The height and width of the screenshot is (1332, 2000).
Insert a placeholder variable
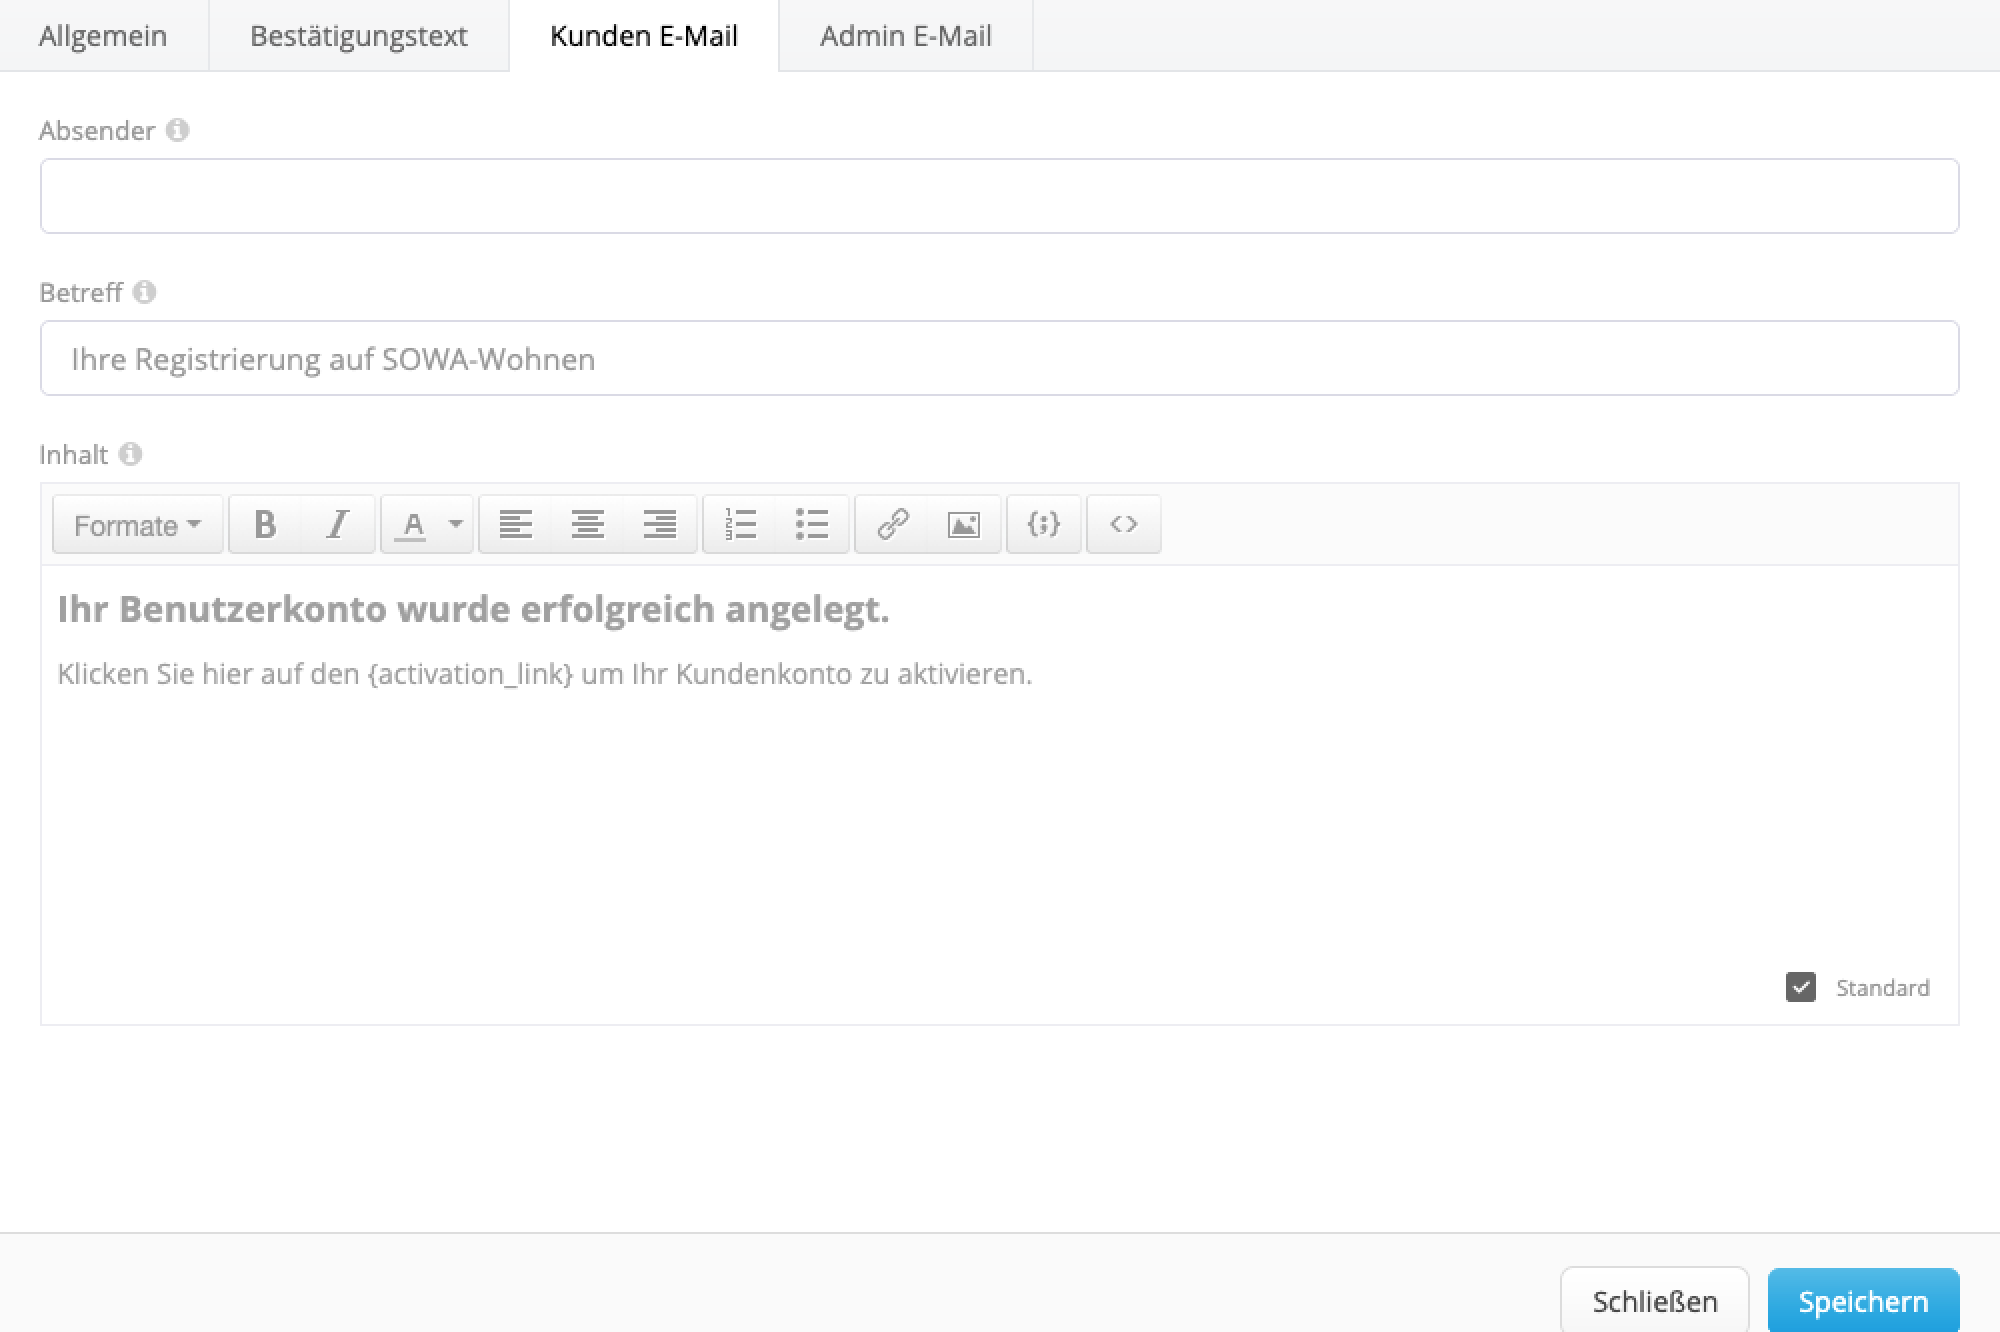point(1043,524)
